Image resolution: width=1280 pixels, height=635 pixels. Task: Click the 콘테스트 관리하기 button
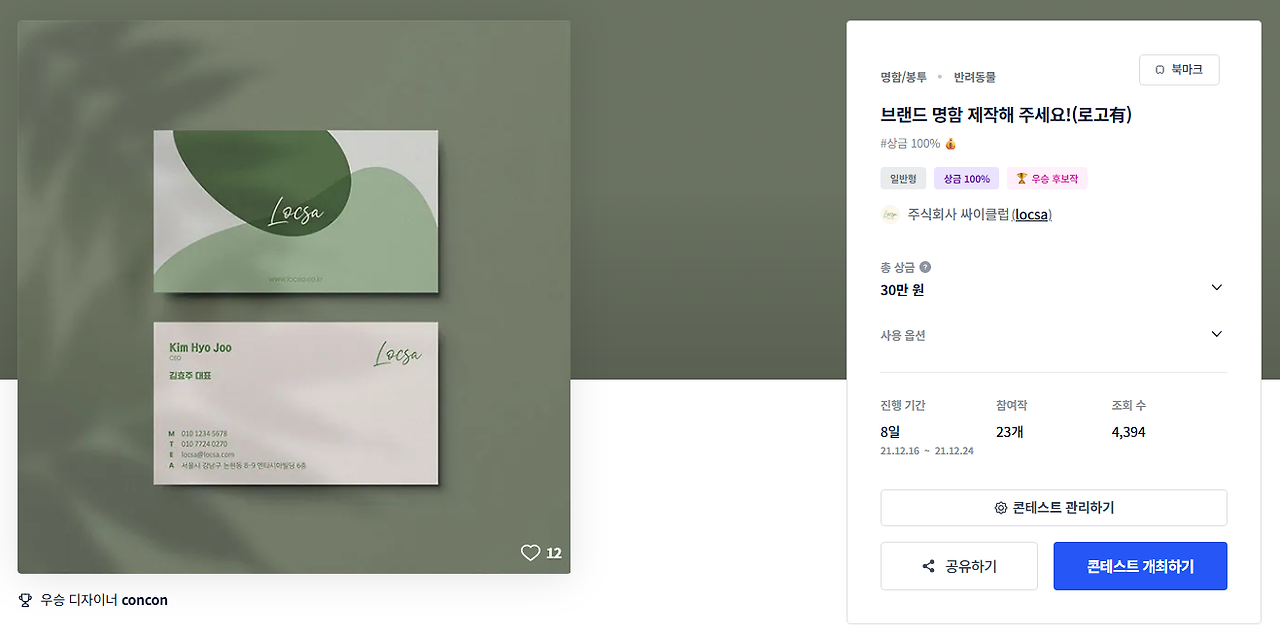click(1054, 508)
